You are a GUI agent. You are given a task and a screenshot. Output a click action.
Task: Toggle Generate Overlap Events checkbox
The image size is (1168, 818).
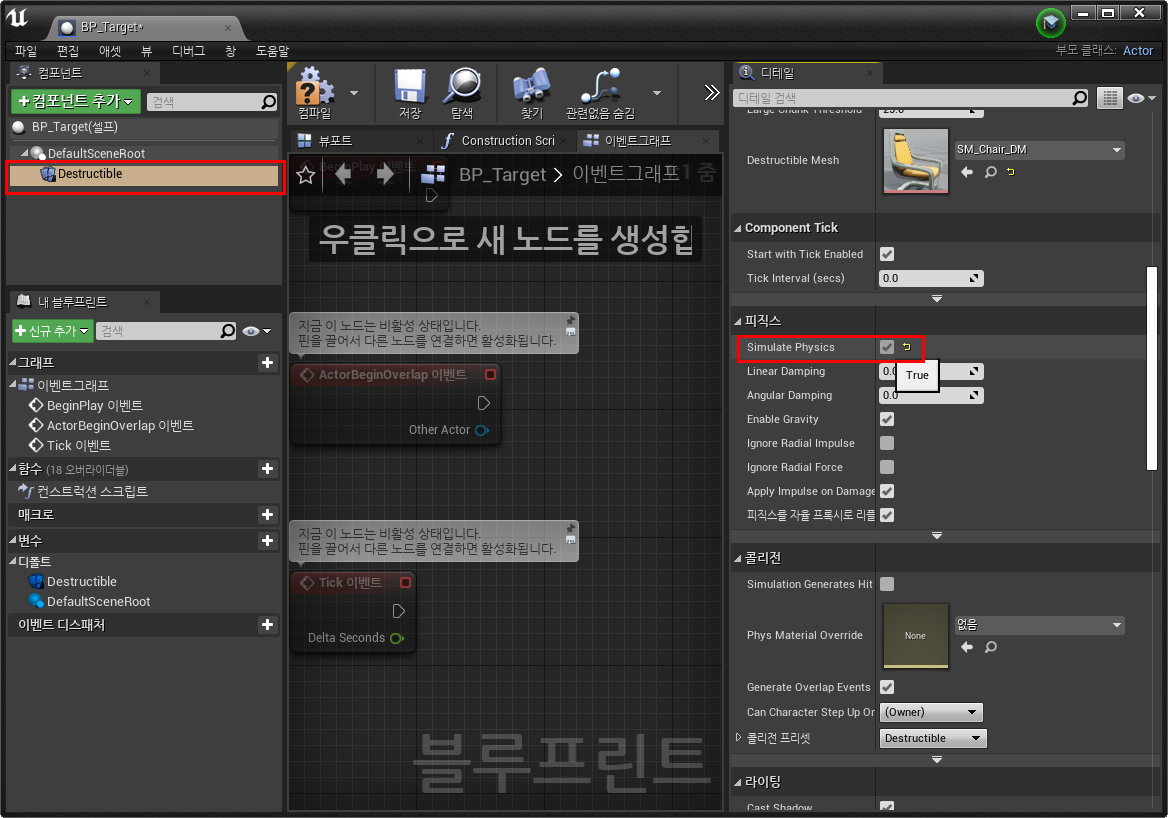pos(886,687)
